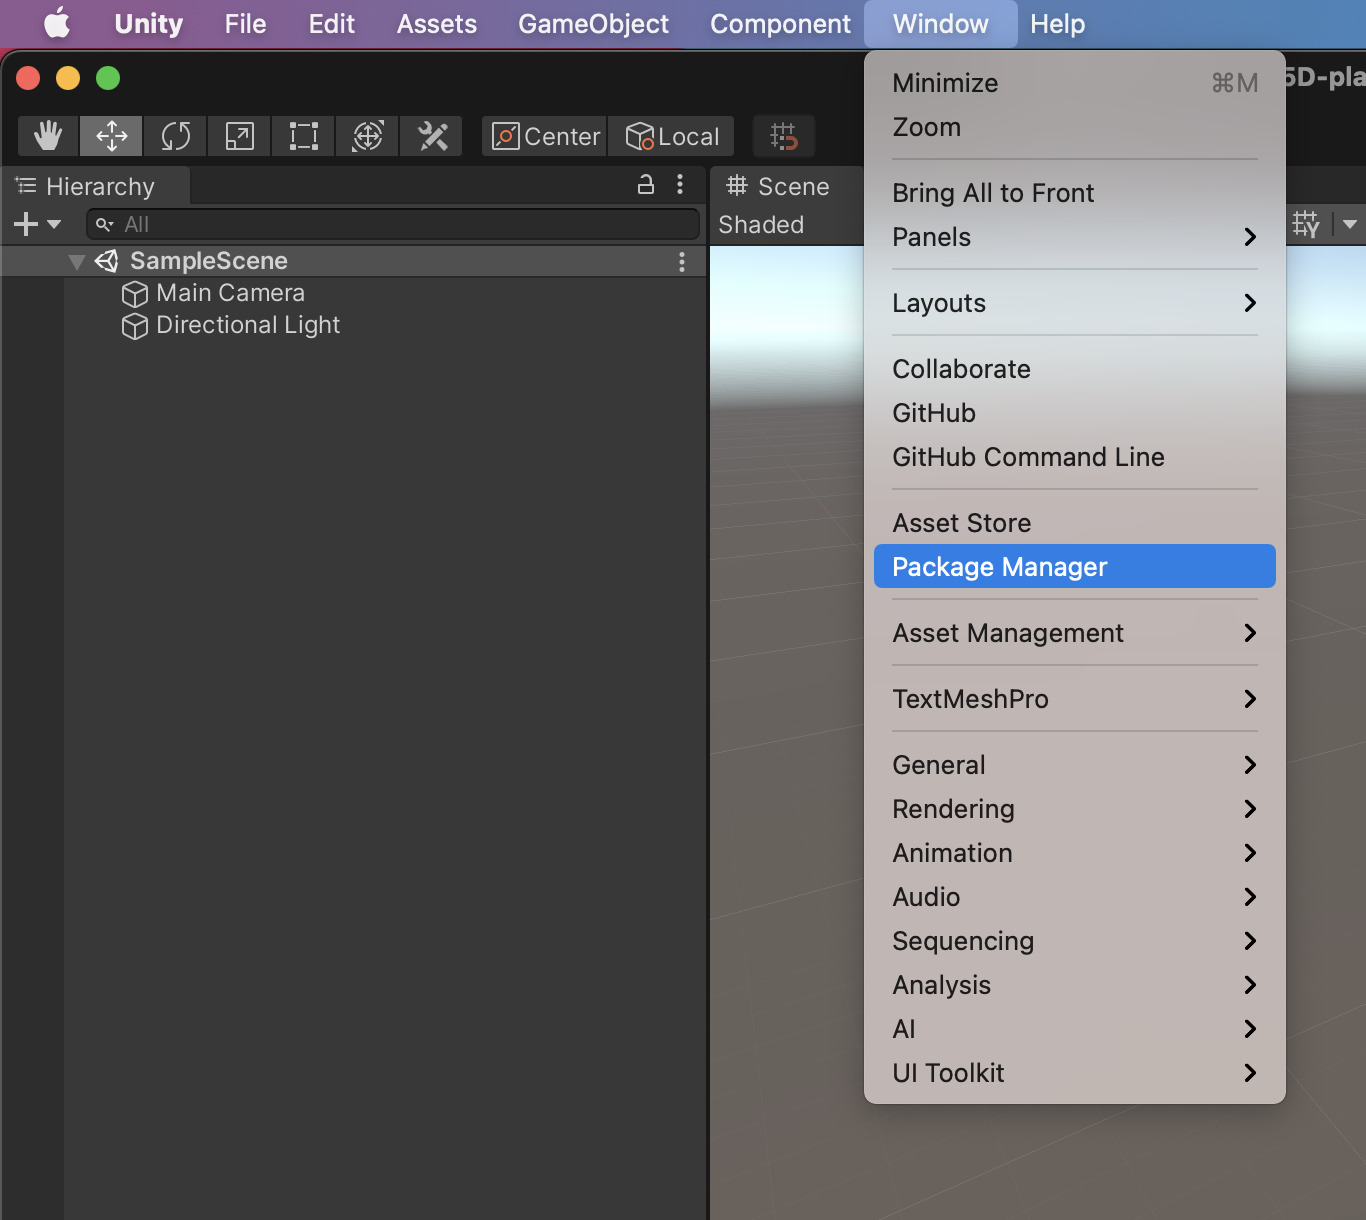This screenshot has height=1220, width=1366.
Task: Focus the Hierarchy search field
Action: pyautogui.click(x=393, y=224)
